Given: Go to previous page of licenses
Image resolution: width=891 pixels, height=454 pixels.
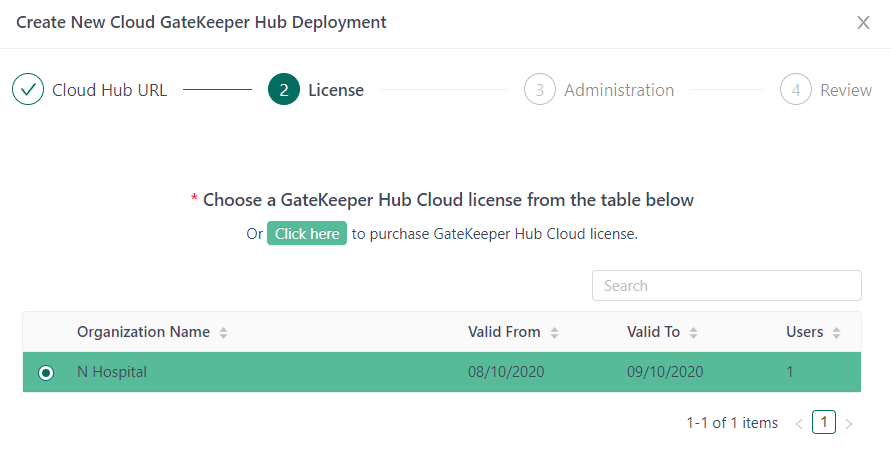Looking at the screenshot, I should [799, 424].
